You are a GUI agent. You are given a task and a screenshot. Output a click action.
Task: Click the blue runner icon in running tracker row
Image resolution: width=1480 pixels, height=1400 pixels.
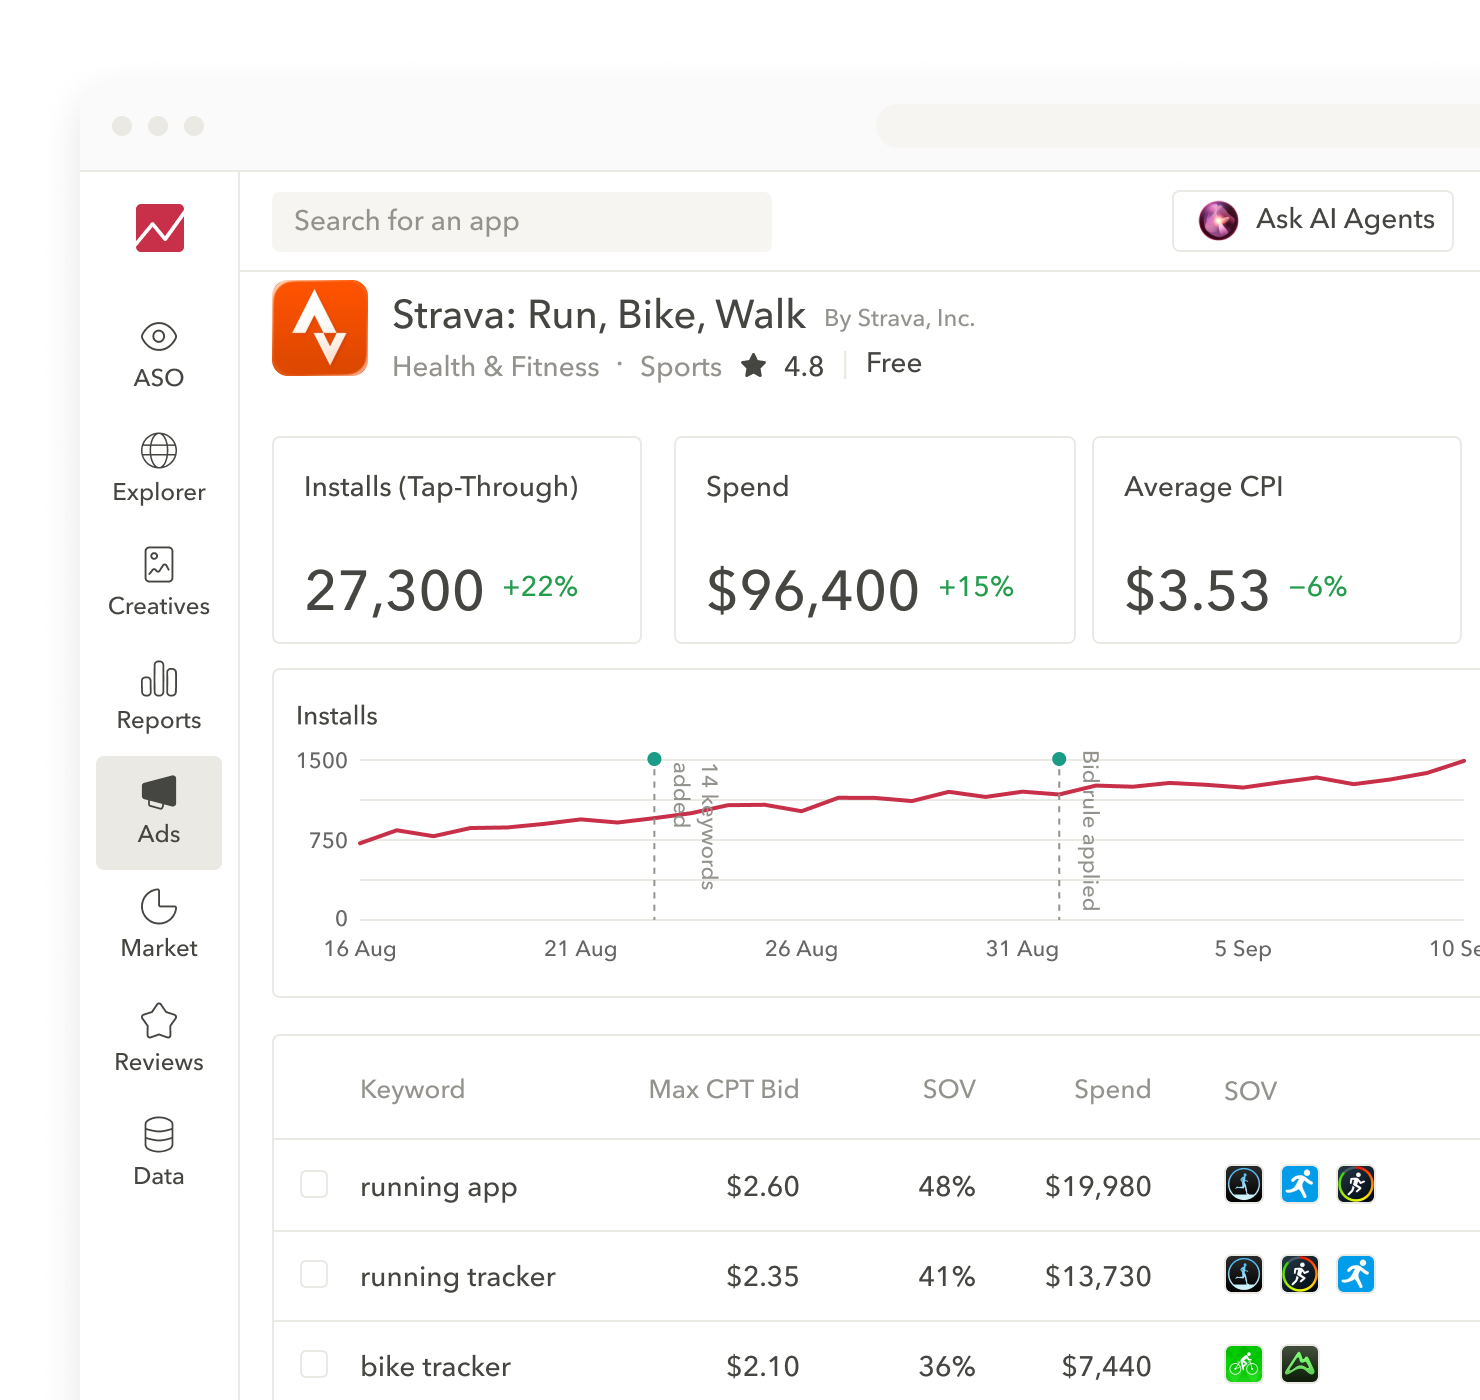1356,1274
